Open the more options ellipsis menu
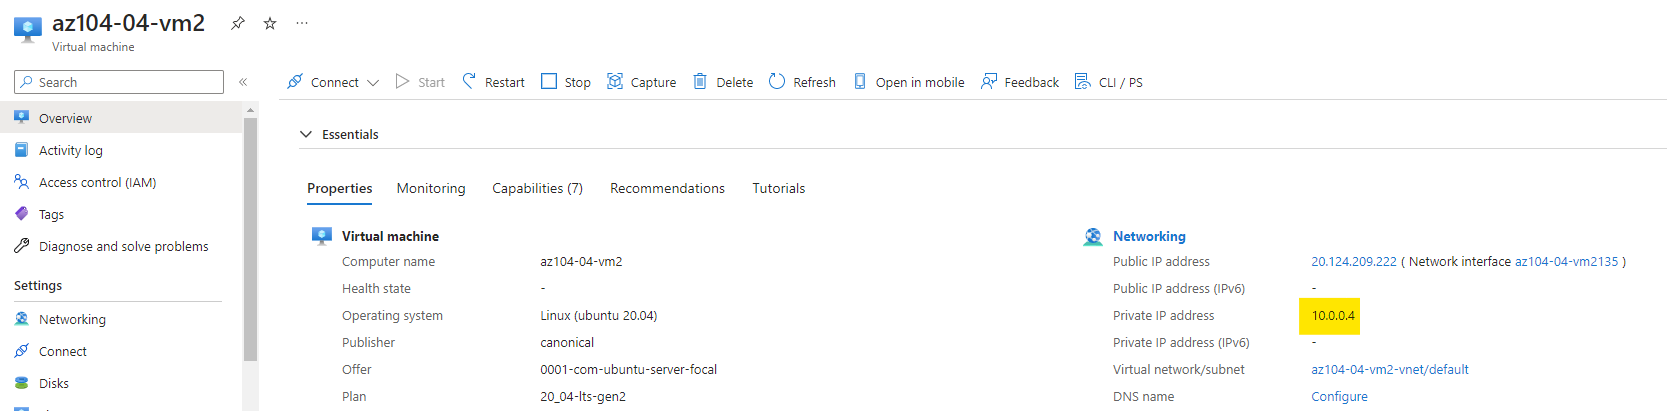Image resolution: width=1667 pixels, height=411 pixels. [302, 23]
